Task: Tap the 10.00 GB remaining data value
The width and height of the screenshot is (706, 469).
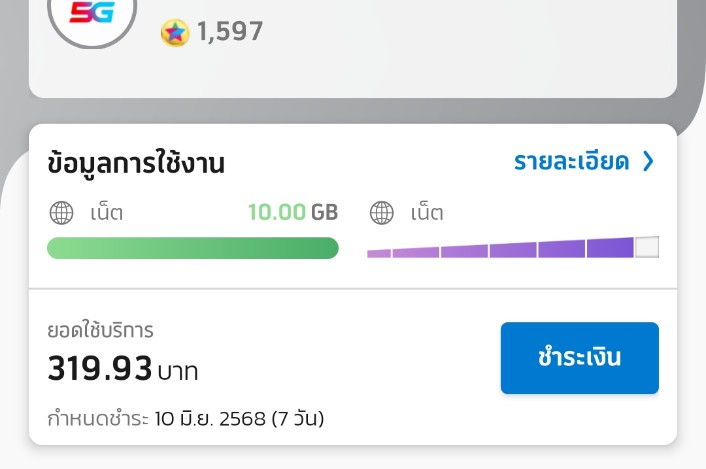Action: [x=293, y=212]
